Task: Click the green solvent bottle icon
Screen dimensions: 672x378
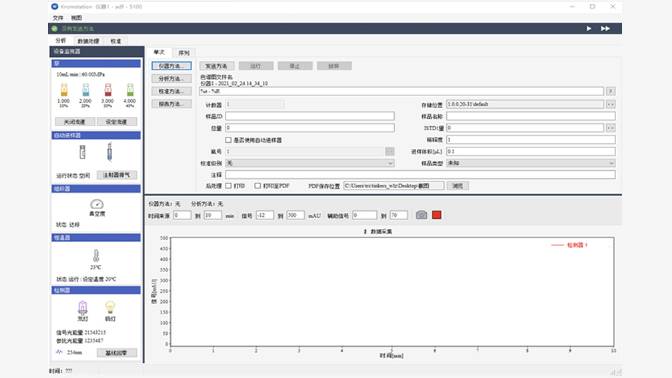Action: pyautogui.click(x=130, y=90)
